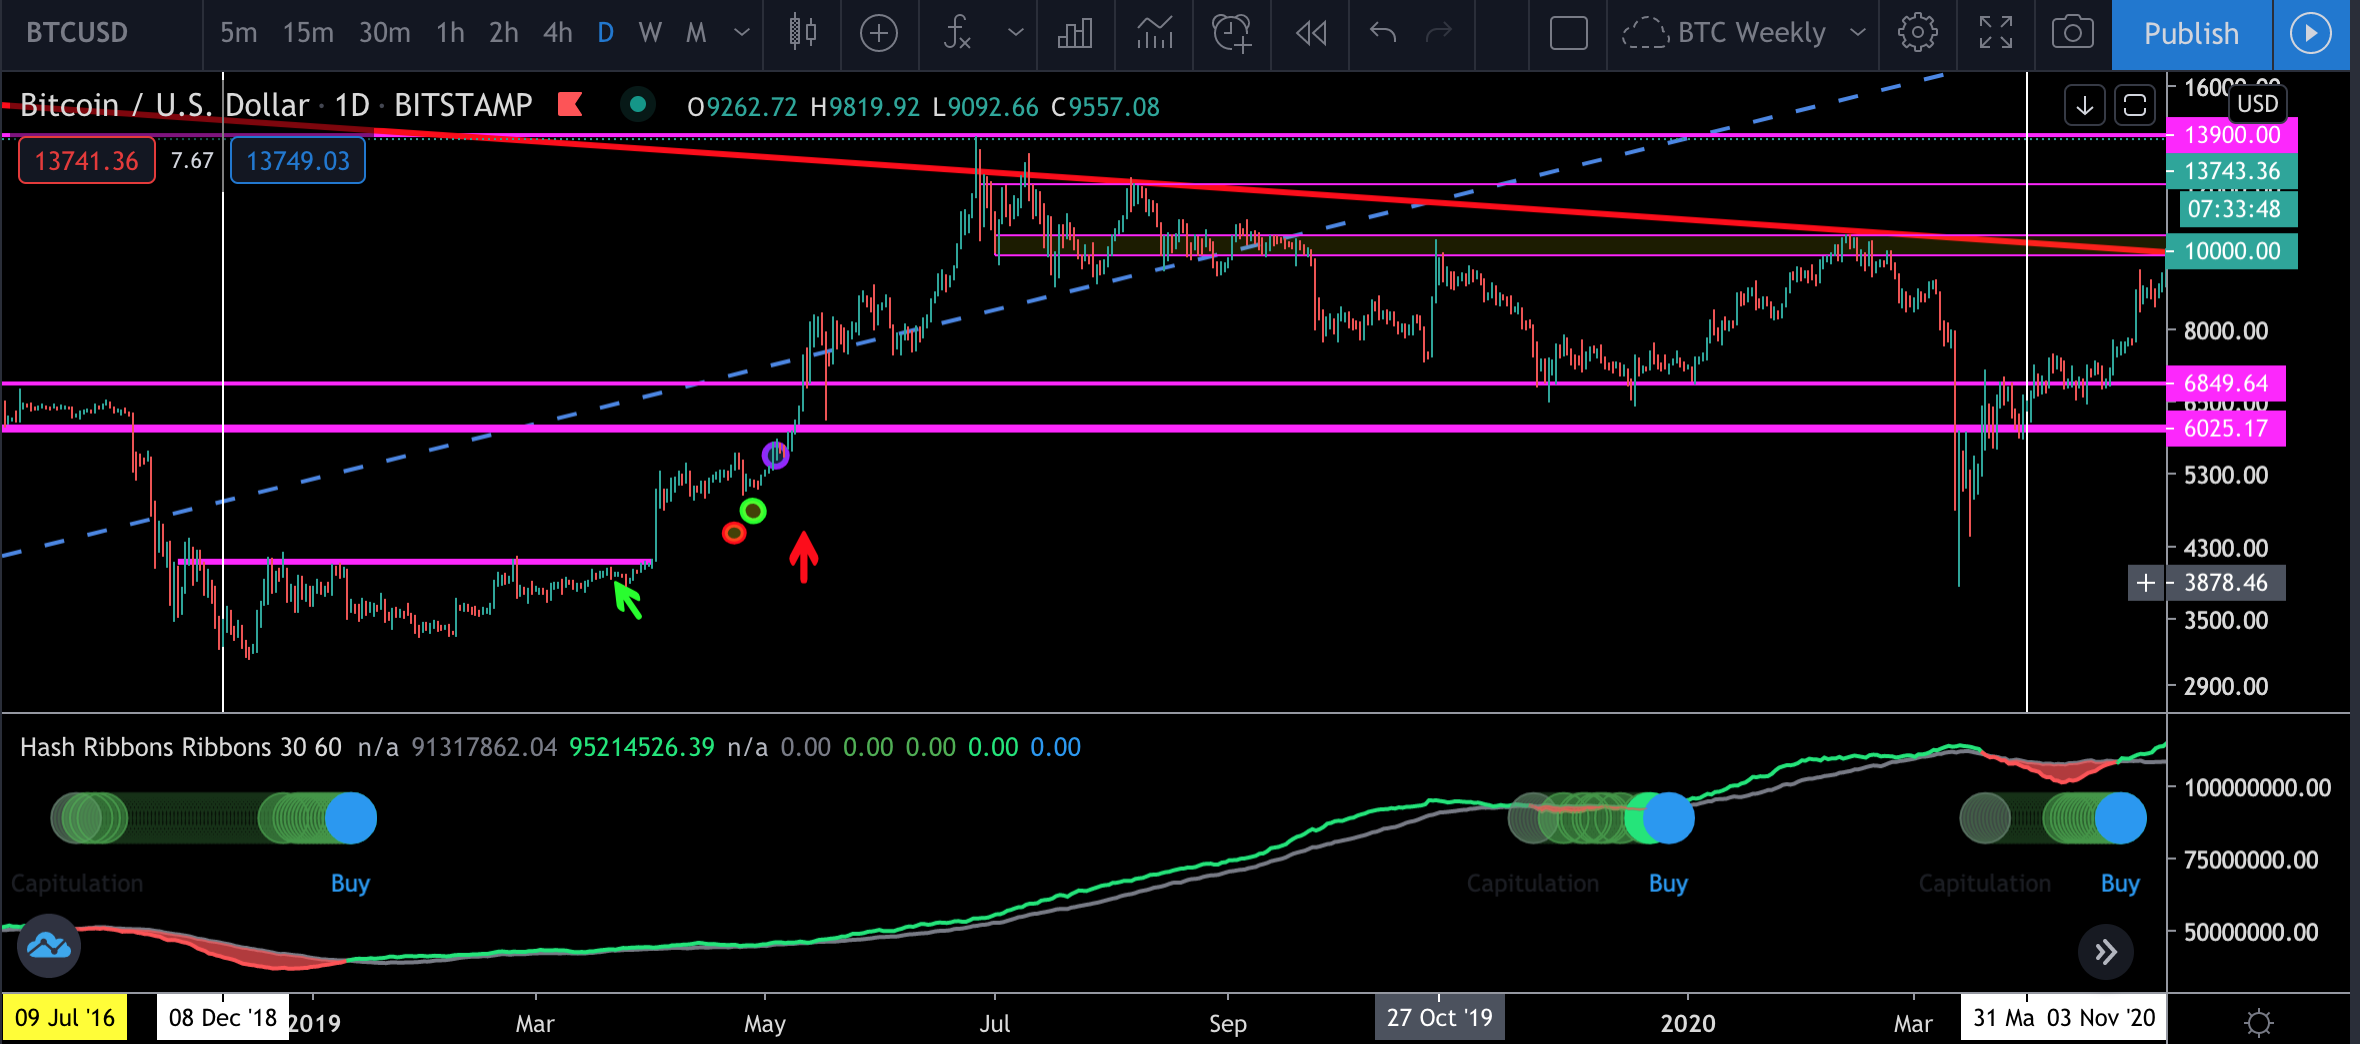Click the blue Buy dot at far left

click(x=350, y=818)
